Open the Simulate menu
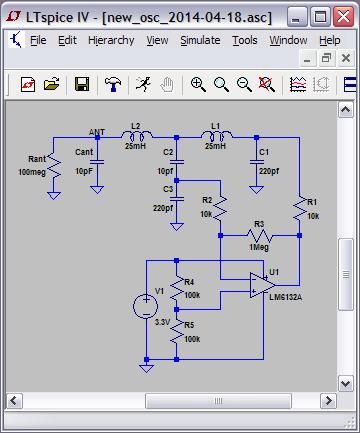This screenshot has width=360, height=433. (x=200, y=40)
